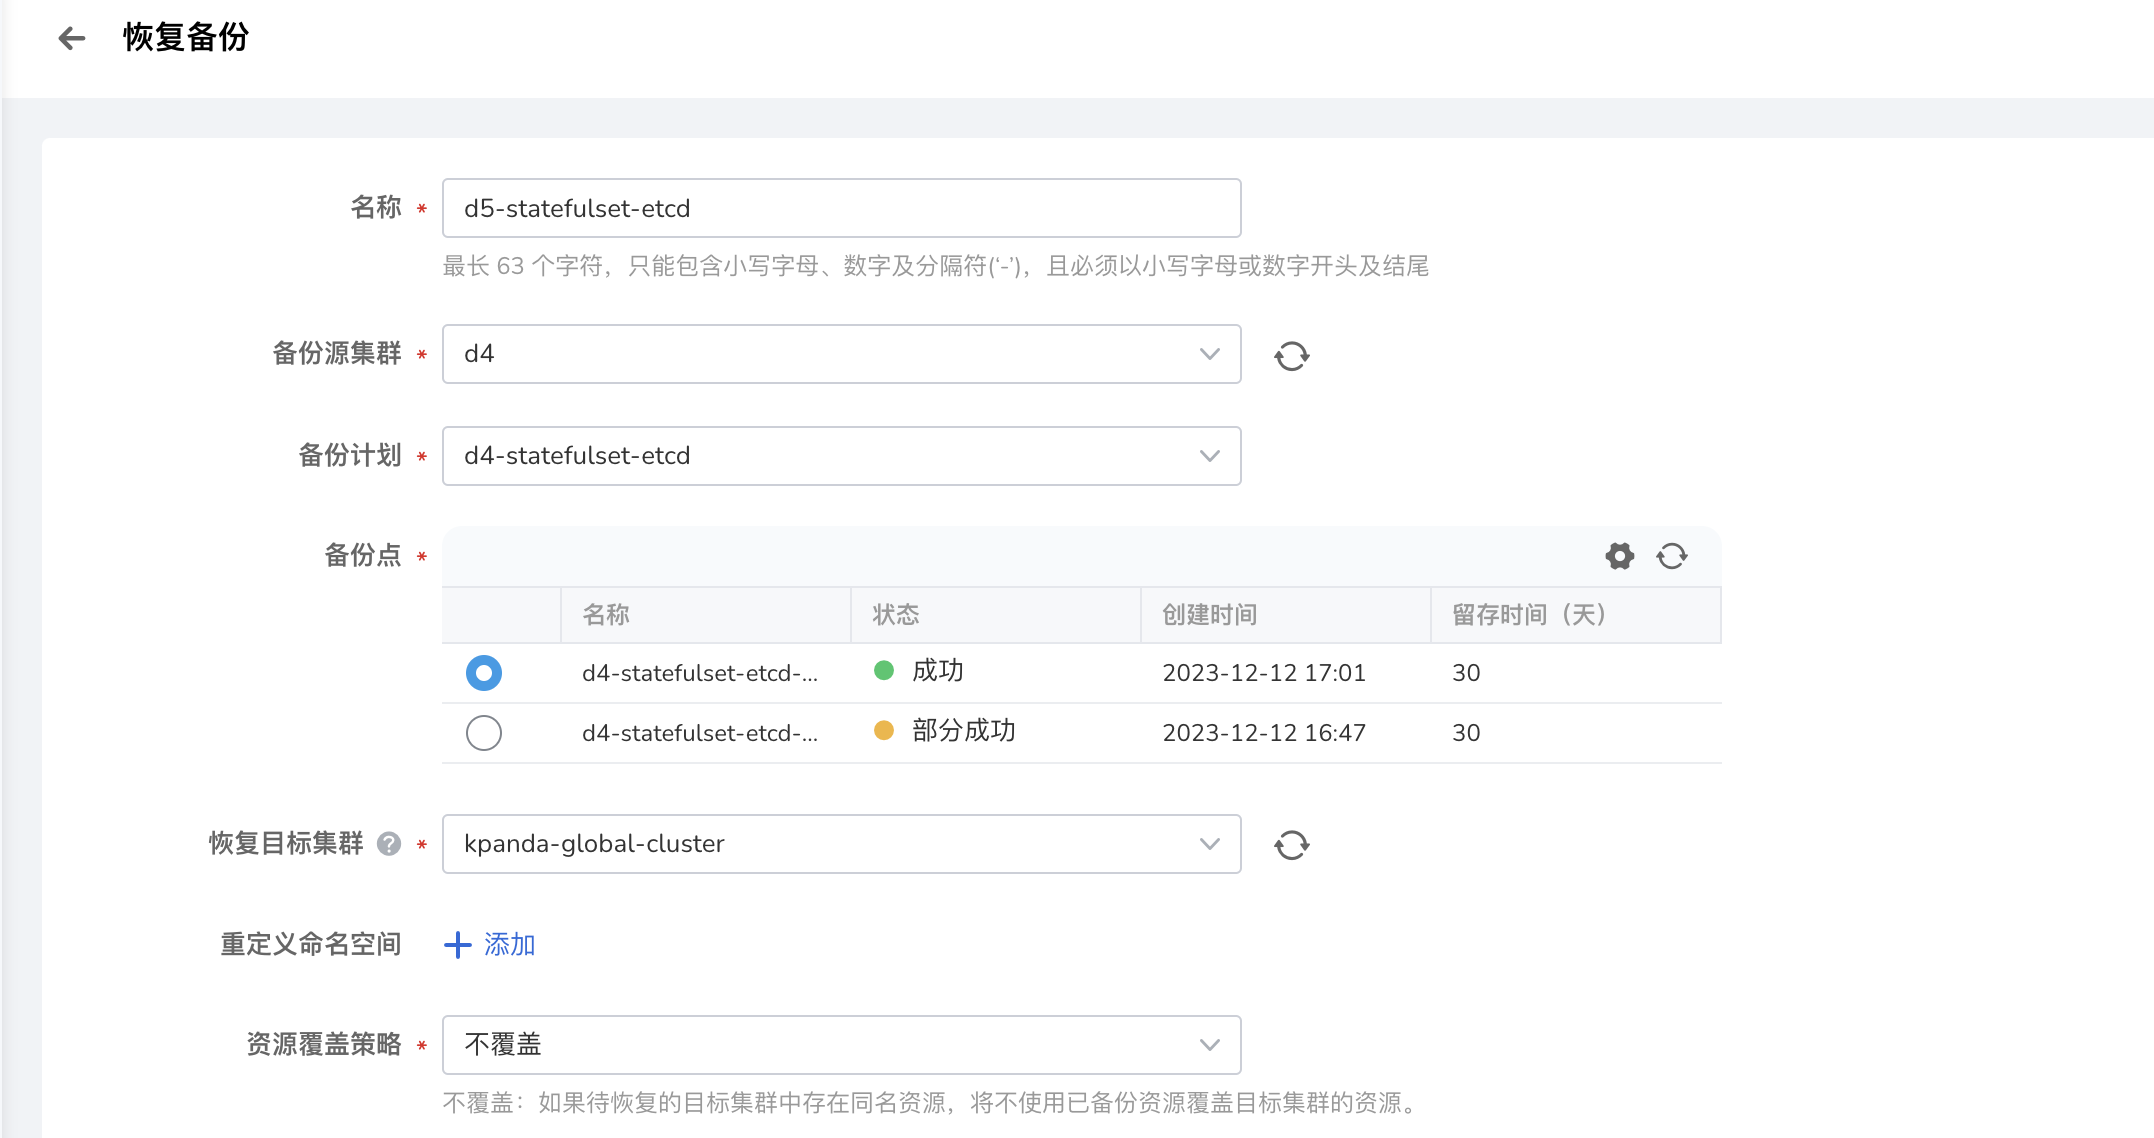Click the green 成功 status dot
This screenshot has height=1138, width=2154.
[883, 671]
